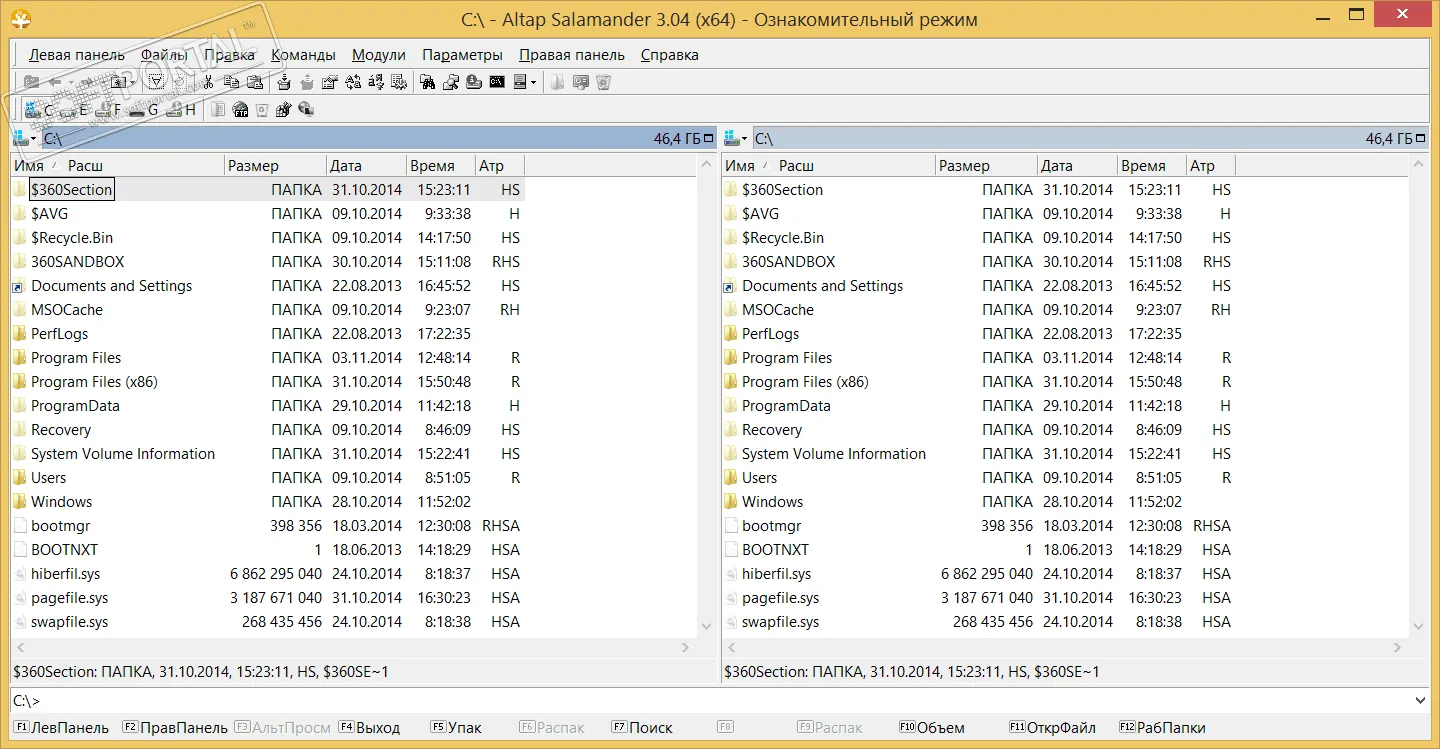Select ProgramData in the right panel

coord(786,406)
